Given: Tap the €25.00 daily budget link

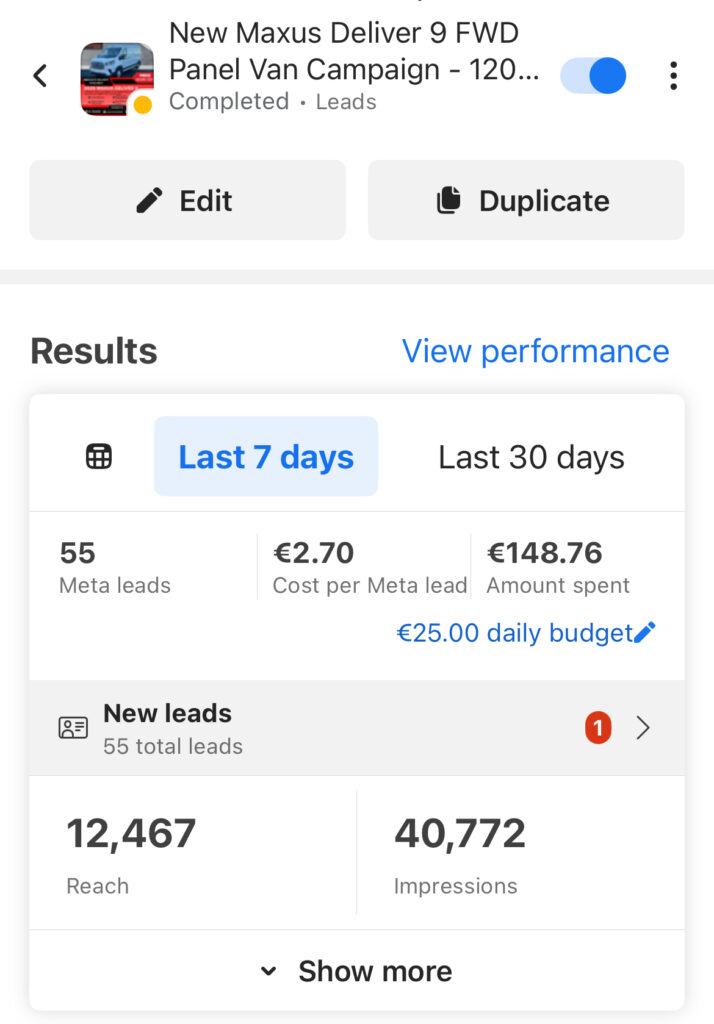Looking at the screenshot, I should pyautogui.click(x=515, y=633).
